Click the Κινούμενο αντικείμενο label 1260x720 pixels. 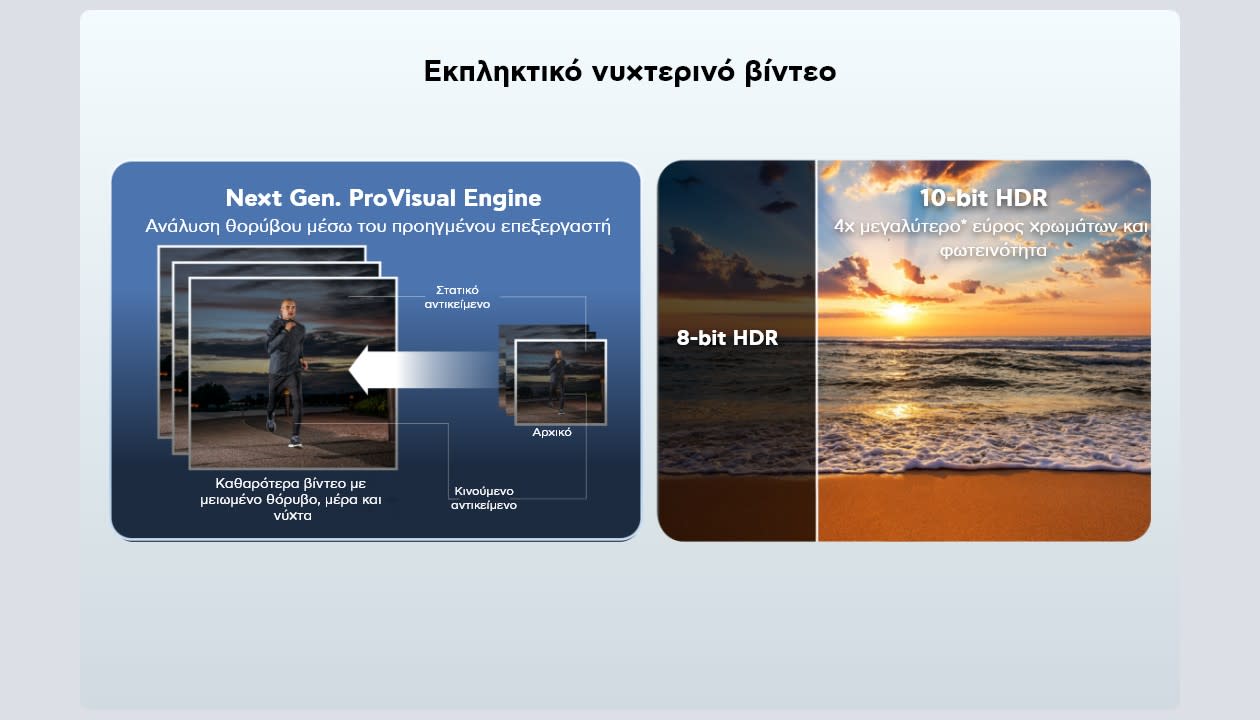tap(483, 498)
